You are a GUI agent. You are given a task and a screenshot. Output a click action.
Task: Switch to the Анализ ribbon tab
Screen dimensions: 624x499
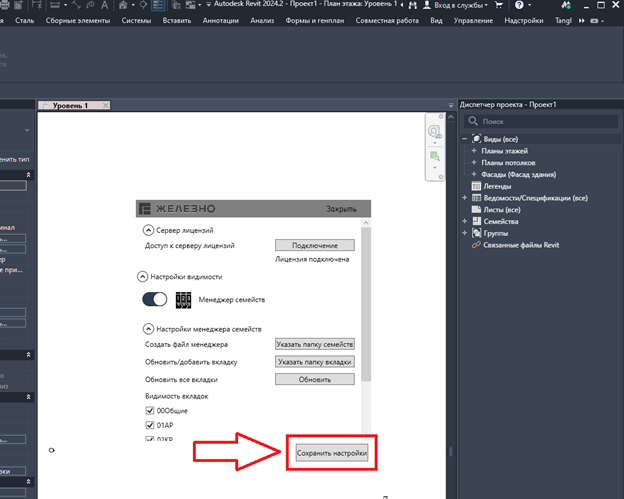[262, 20]
